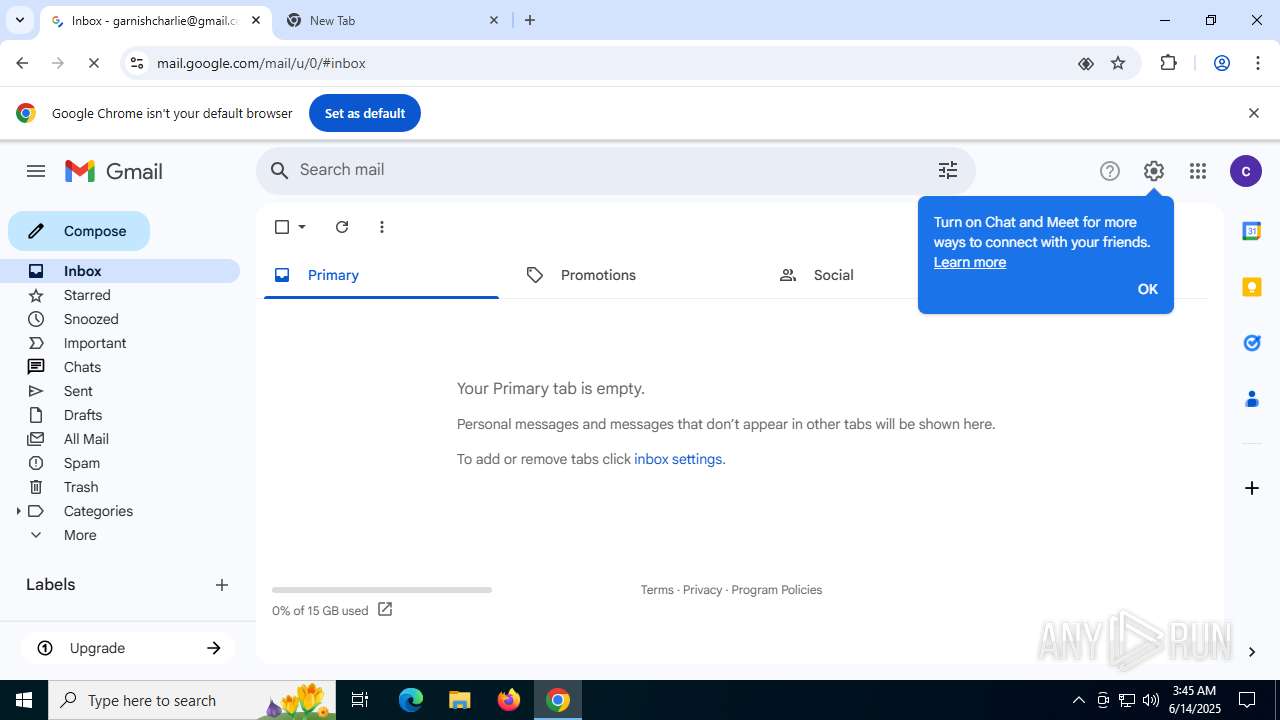Open Google Contacts side panel
The width and height of the screenshot is (1280, 720).
pyautogui.click(x=1251, y=399)
